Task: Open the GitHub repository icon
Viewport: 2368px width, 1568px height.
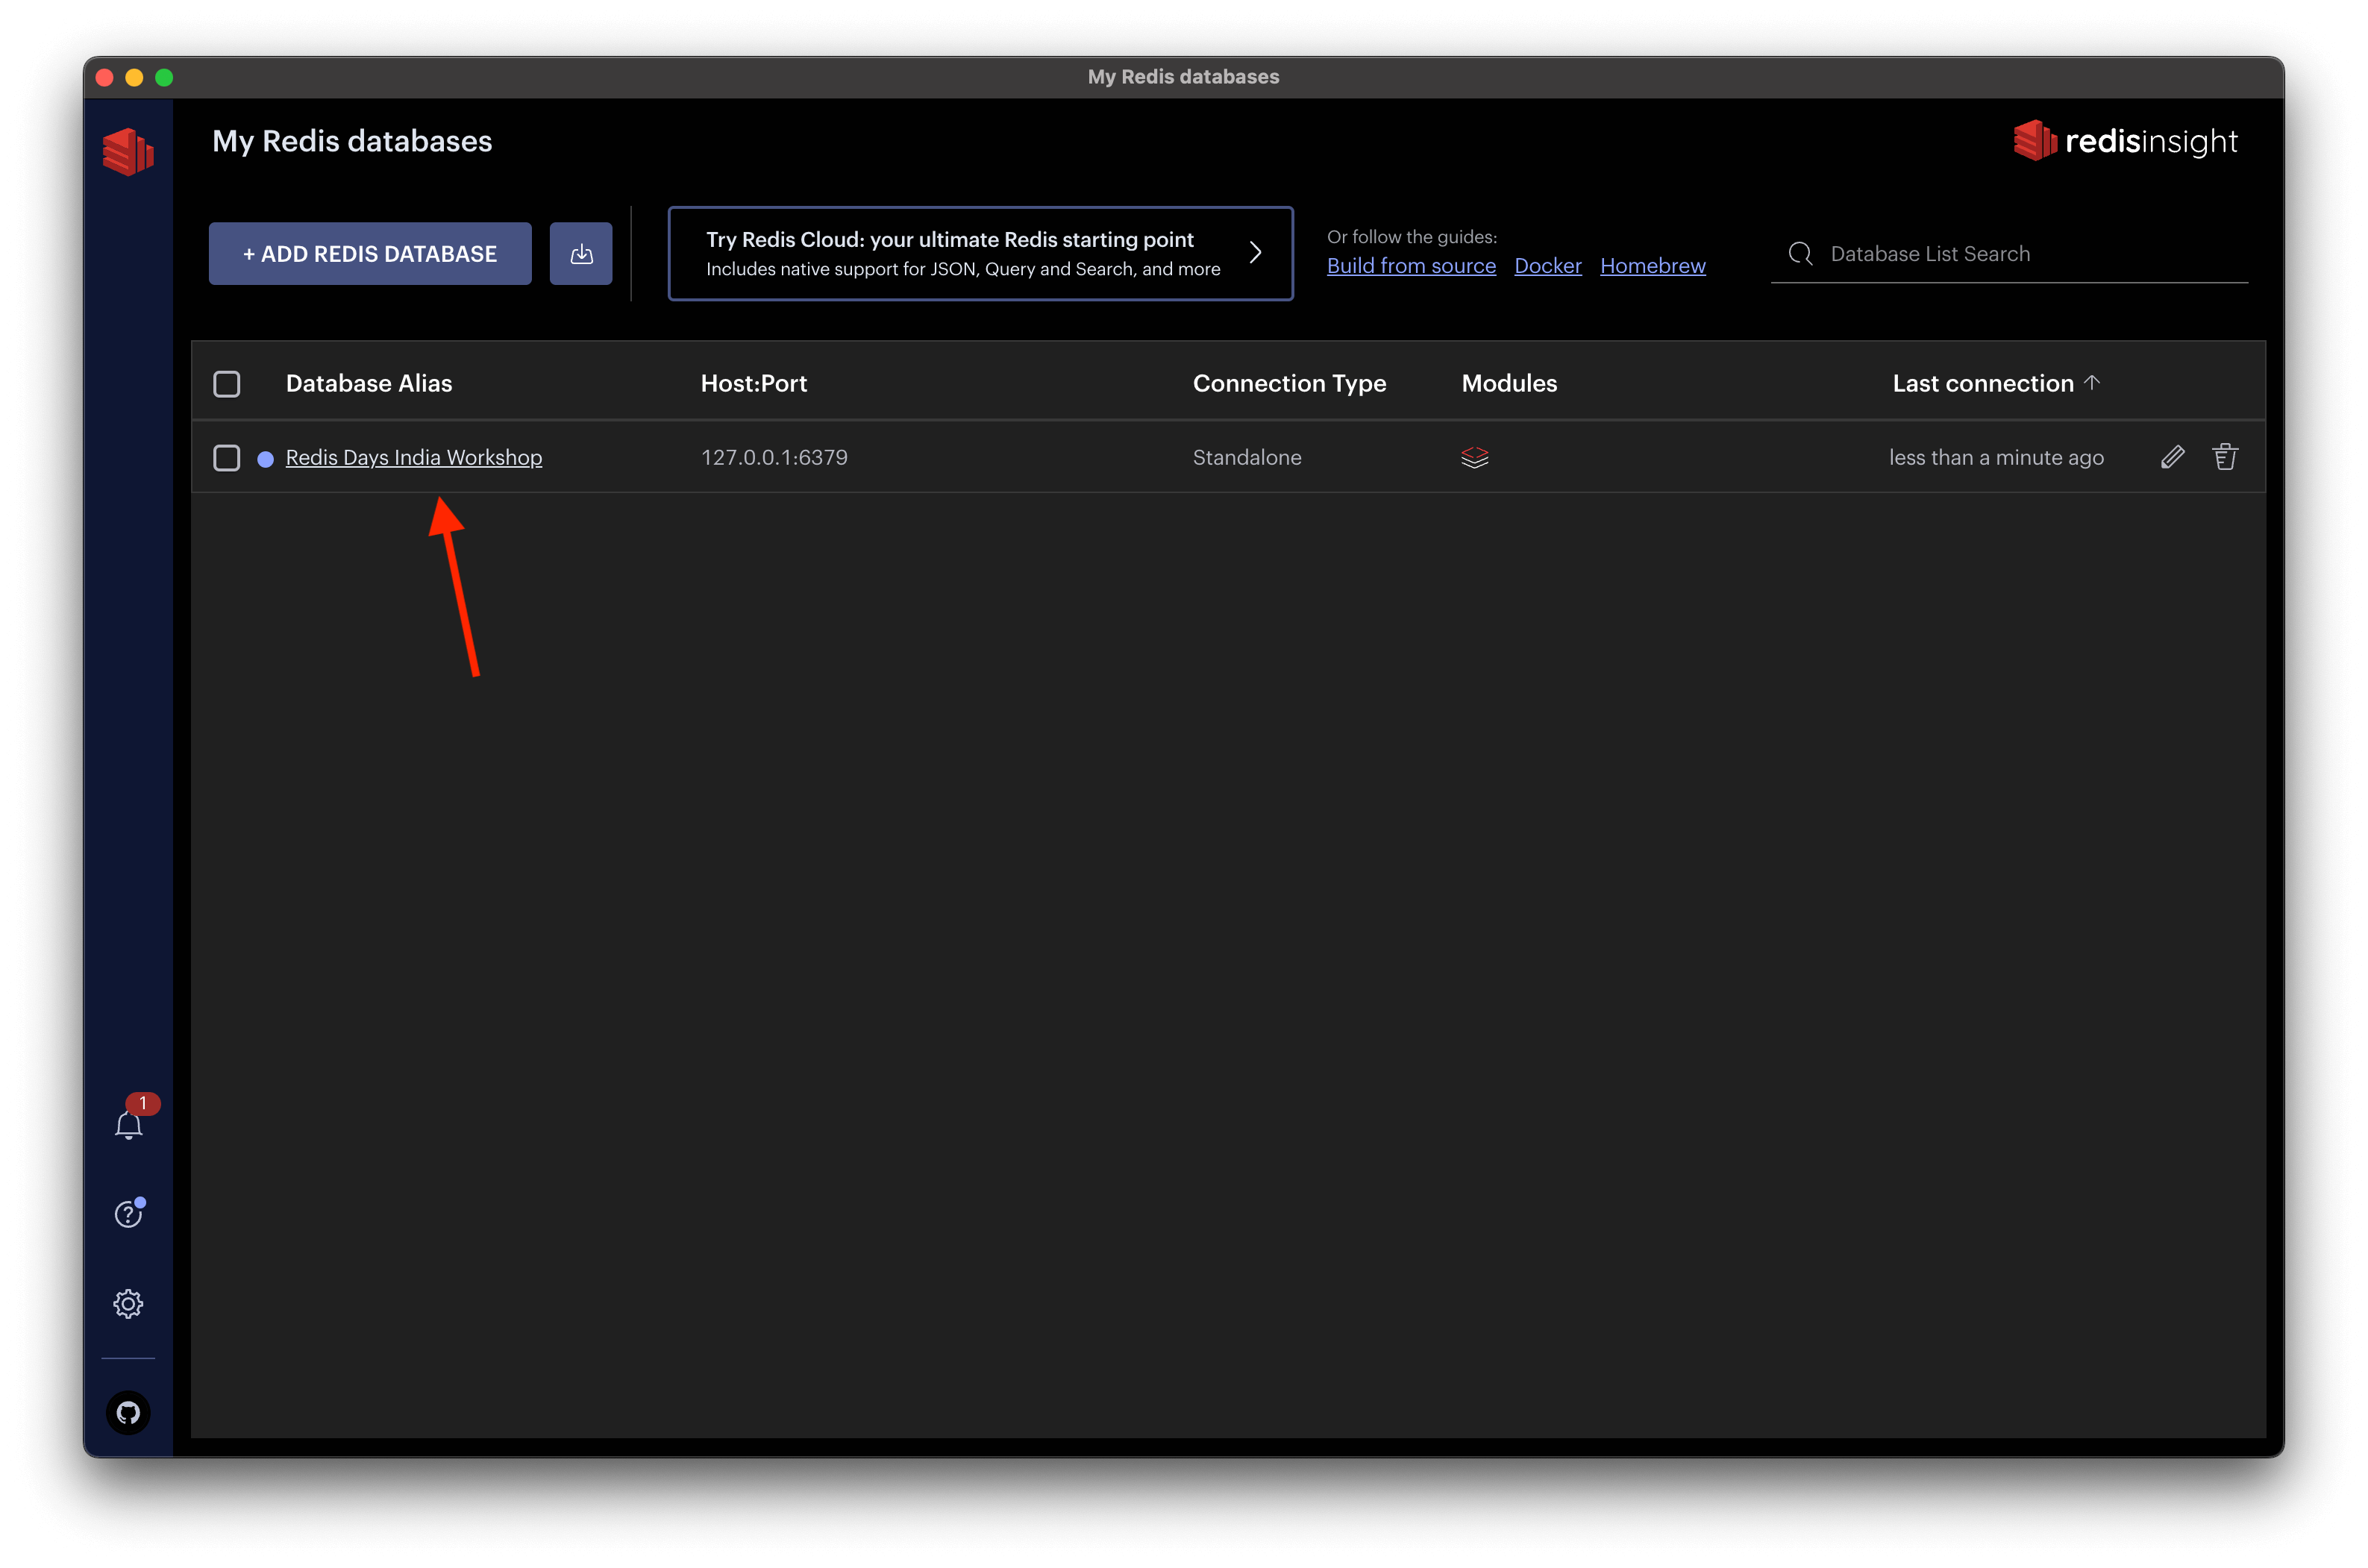Action: [128, 1413]
